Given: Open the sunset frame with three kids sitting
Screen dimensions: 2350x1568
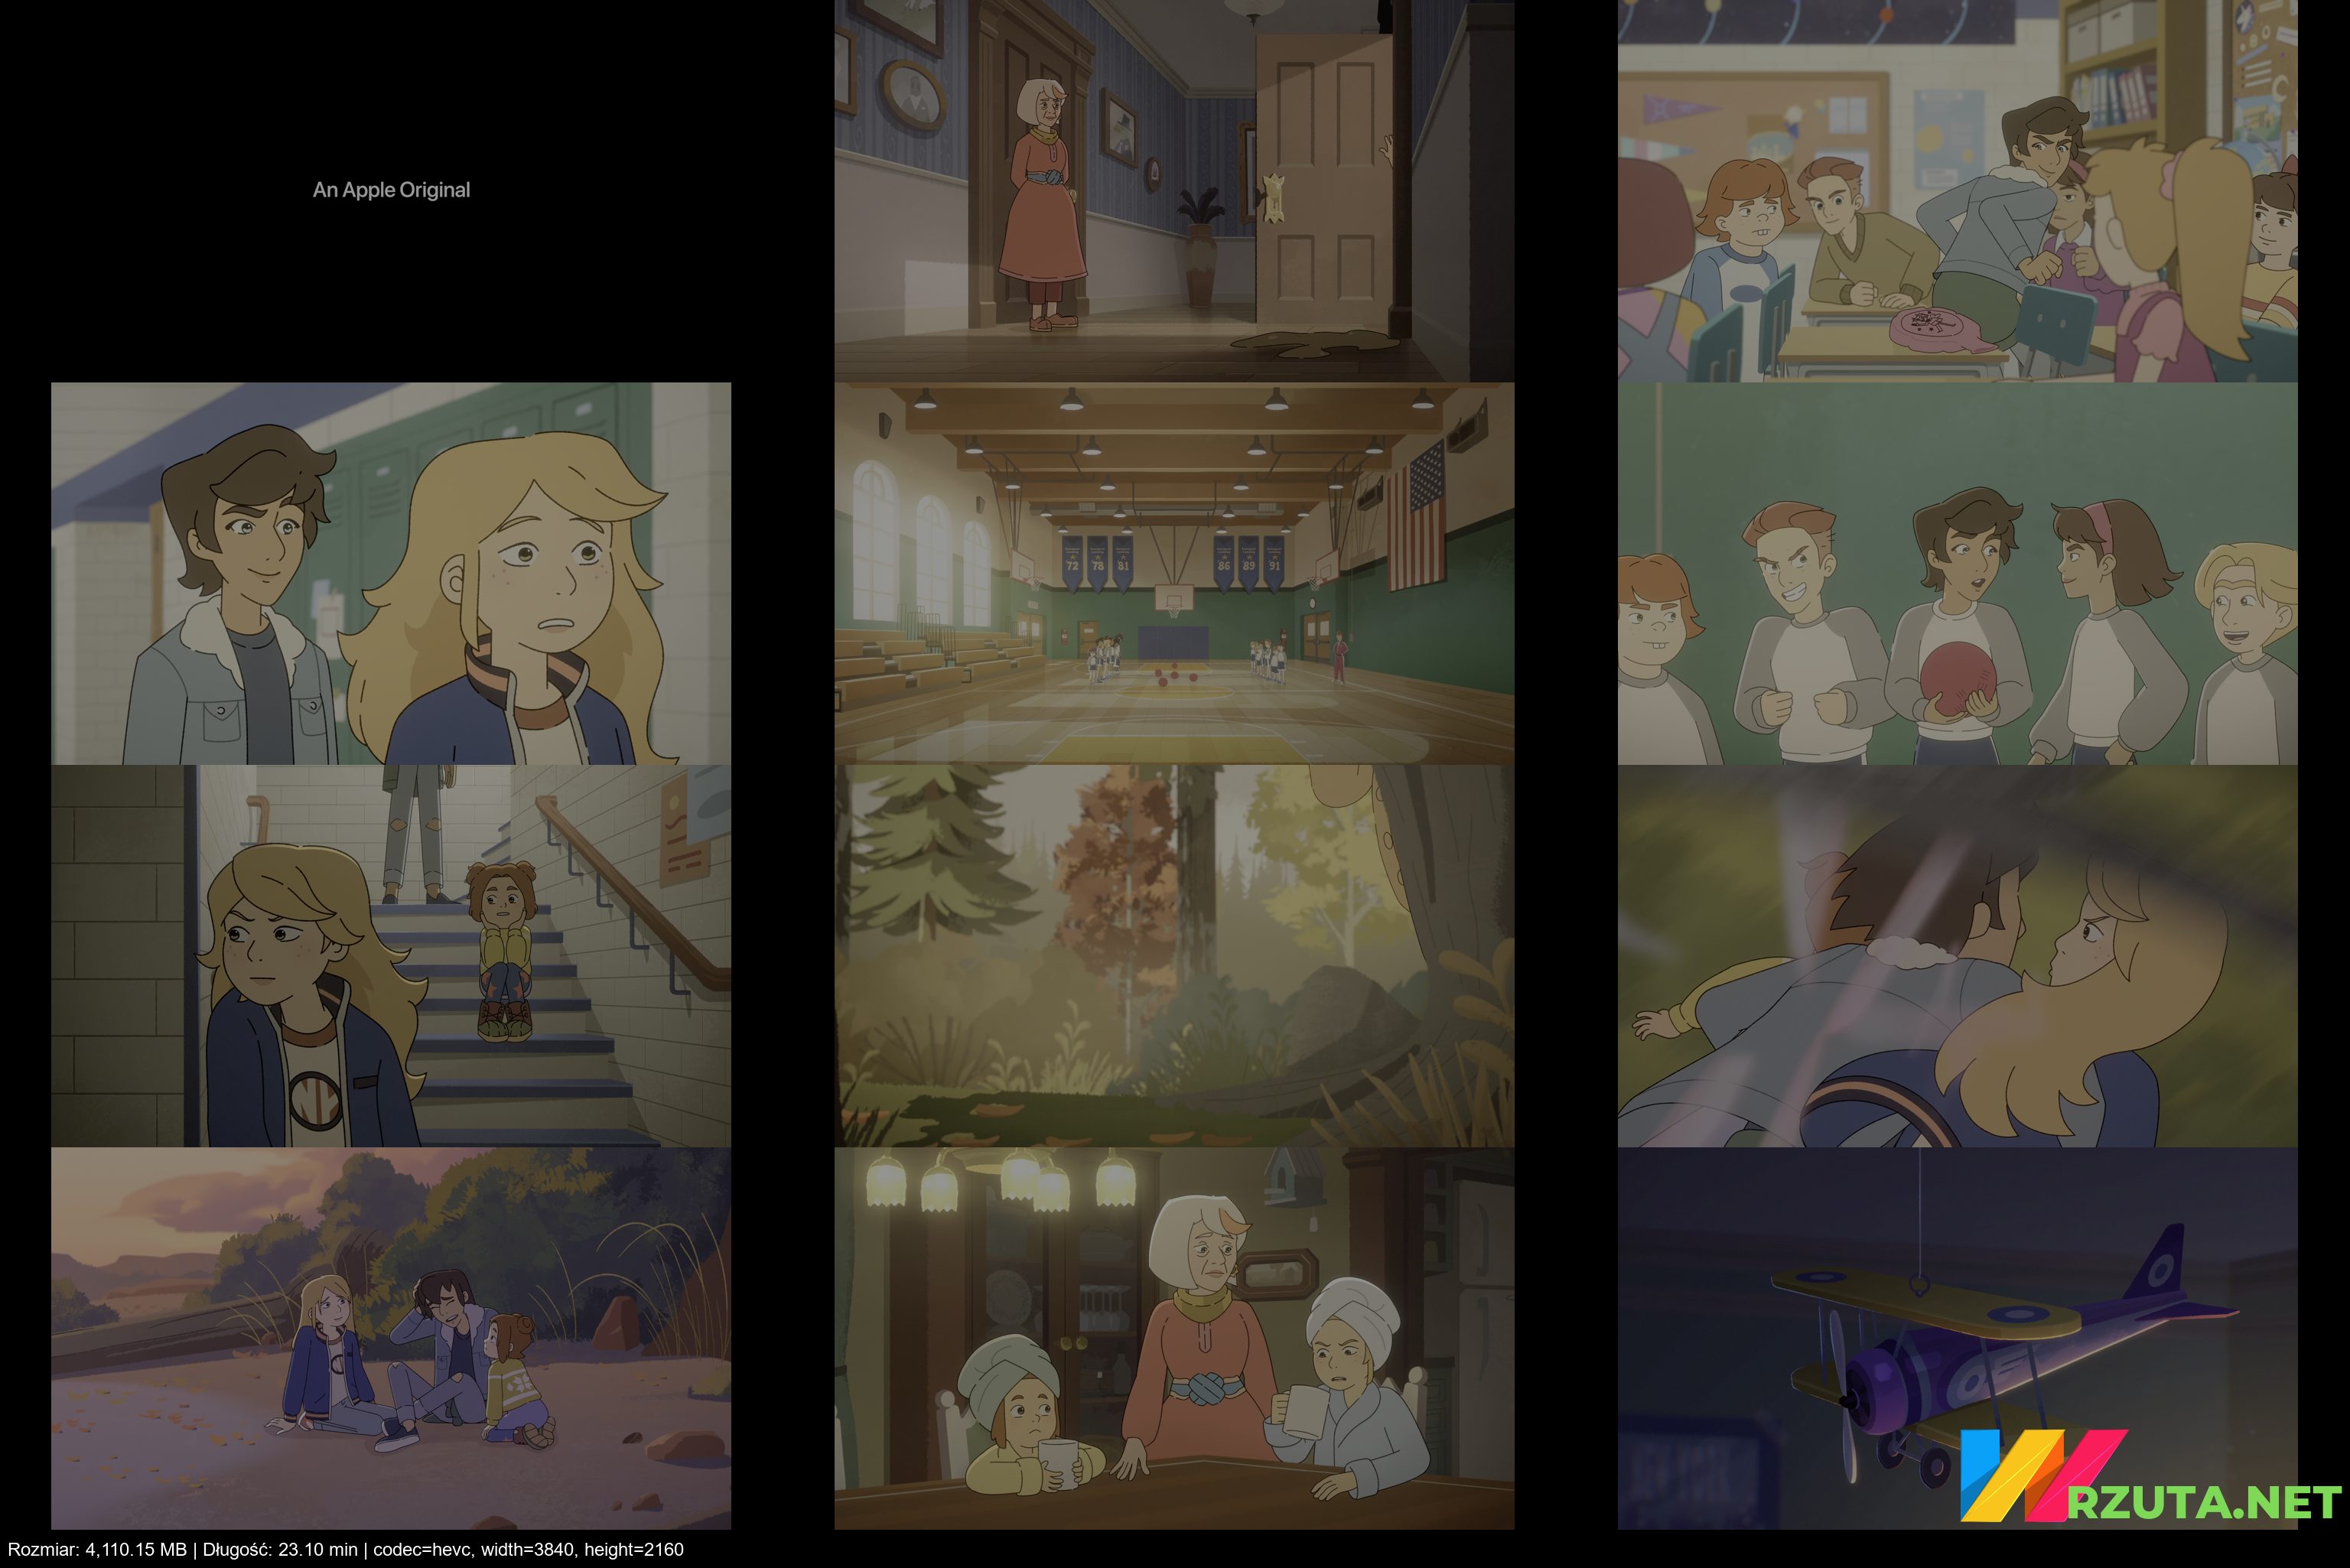Looking at the screenshot, I should click(391, 1338).
